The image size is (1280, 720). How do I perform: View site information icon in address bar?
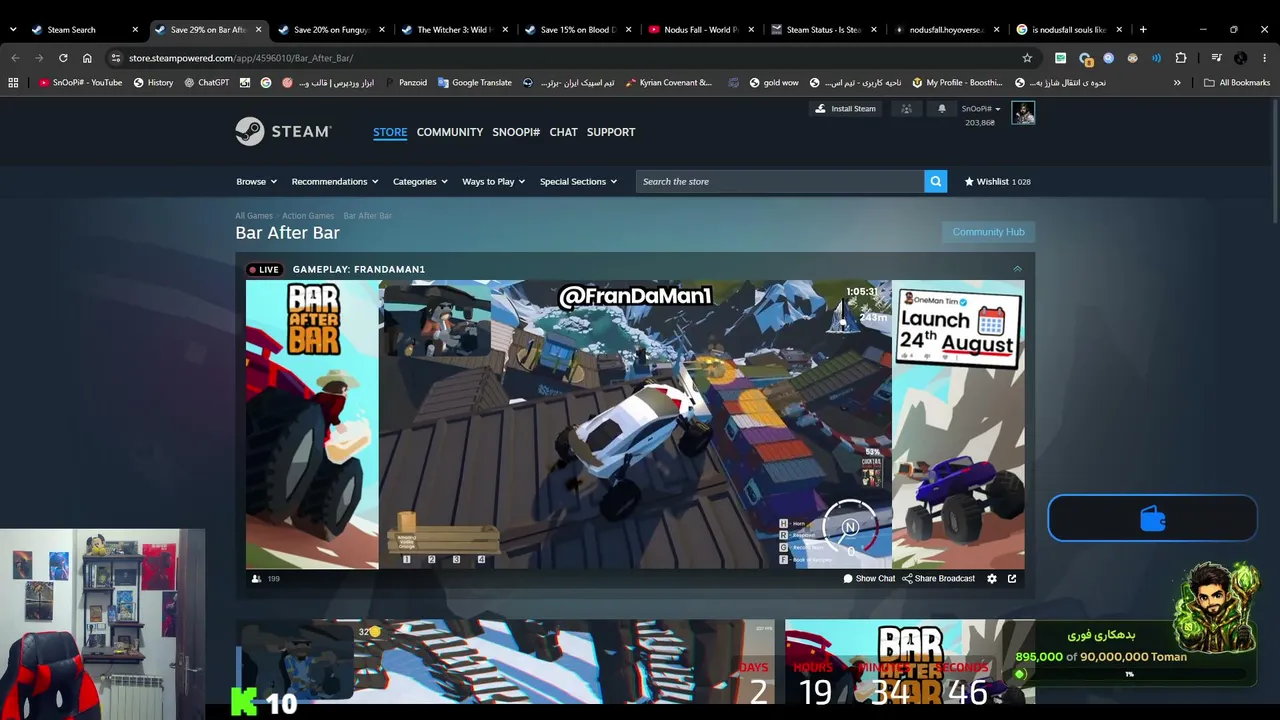[x=116, y=58]
